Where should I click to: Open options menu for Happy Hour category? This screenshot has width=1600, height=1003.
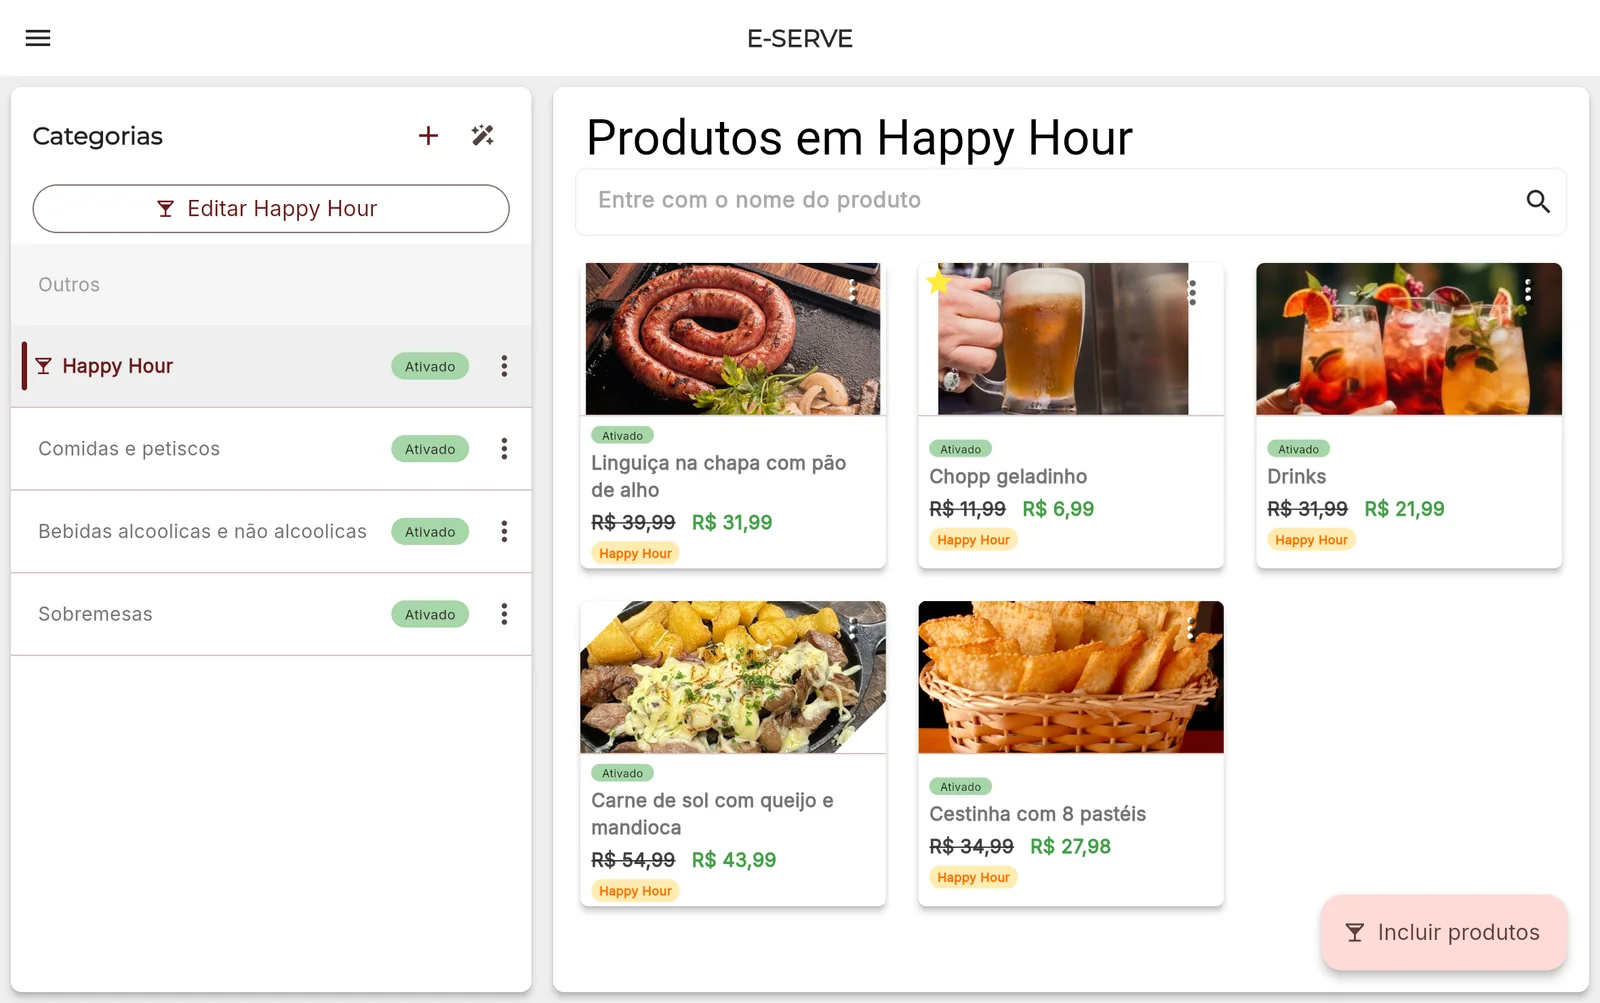point(504,366)
